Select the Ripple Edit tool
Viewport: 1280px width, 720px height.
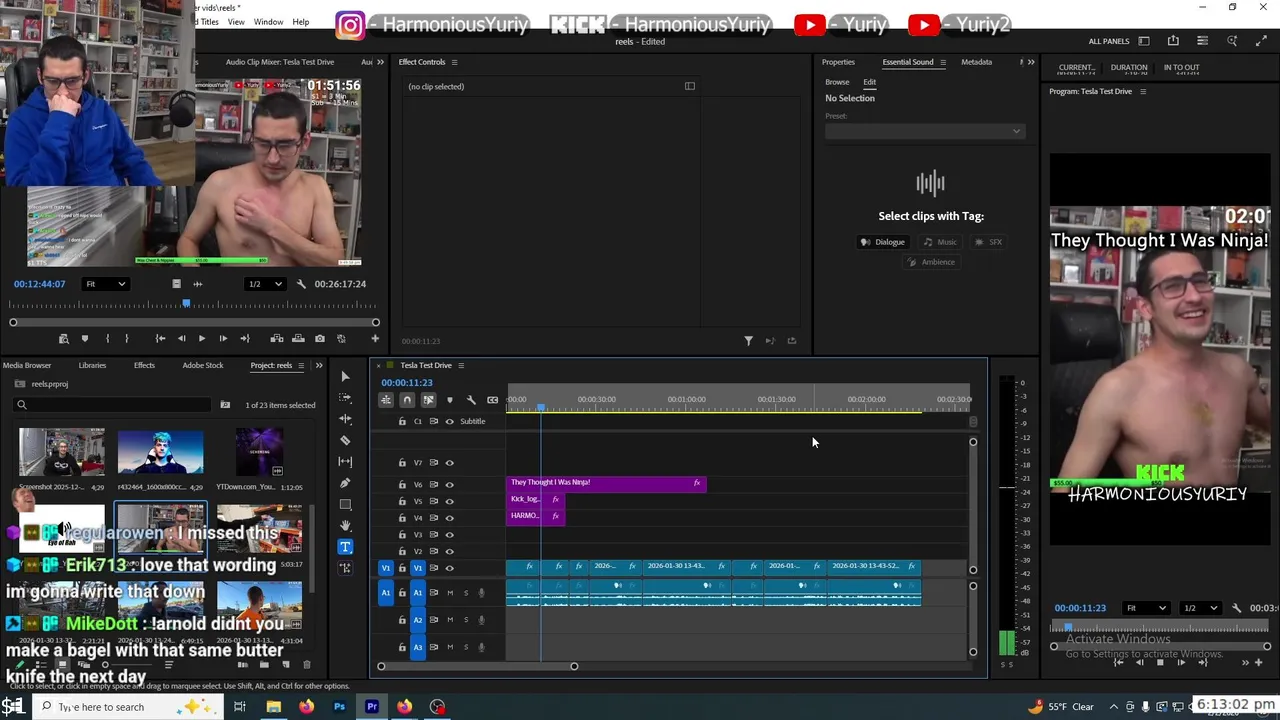coord(345,419)
